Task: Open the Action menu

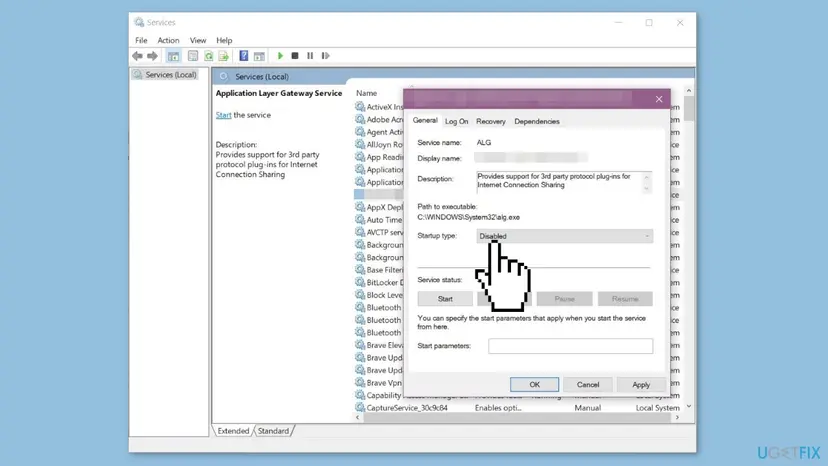Action: tap(168, 40)
